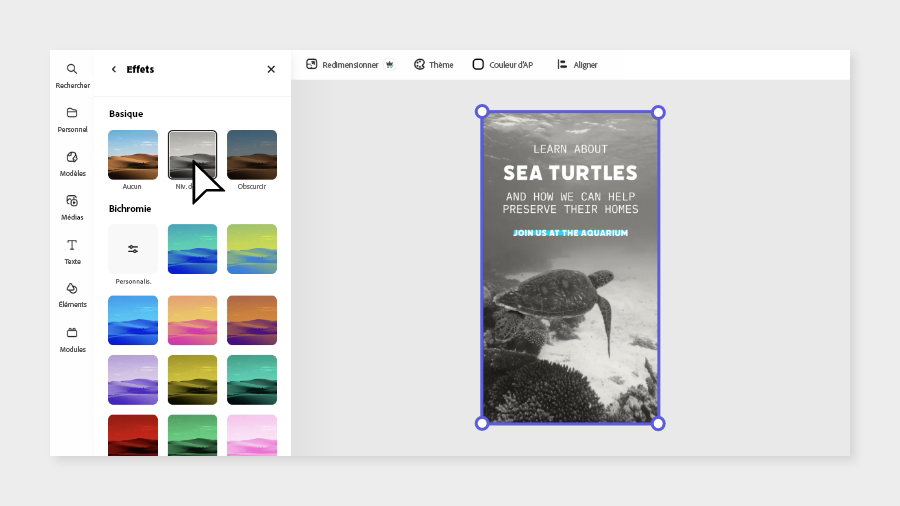Open the Éléments panel
The width and height of the screenshot is (900, 506).
72,295
